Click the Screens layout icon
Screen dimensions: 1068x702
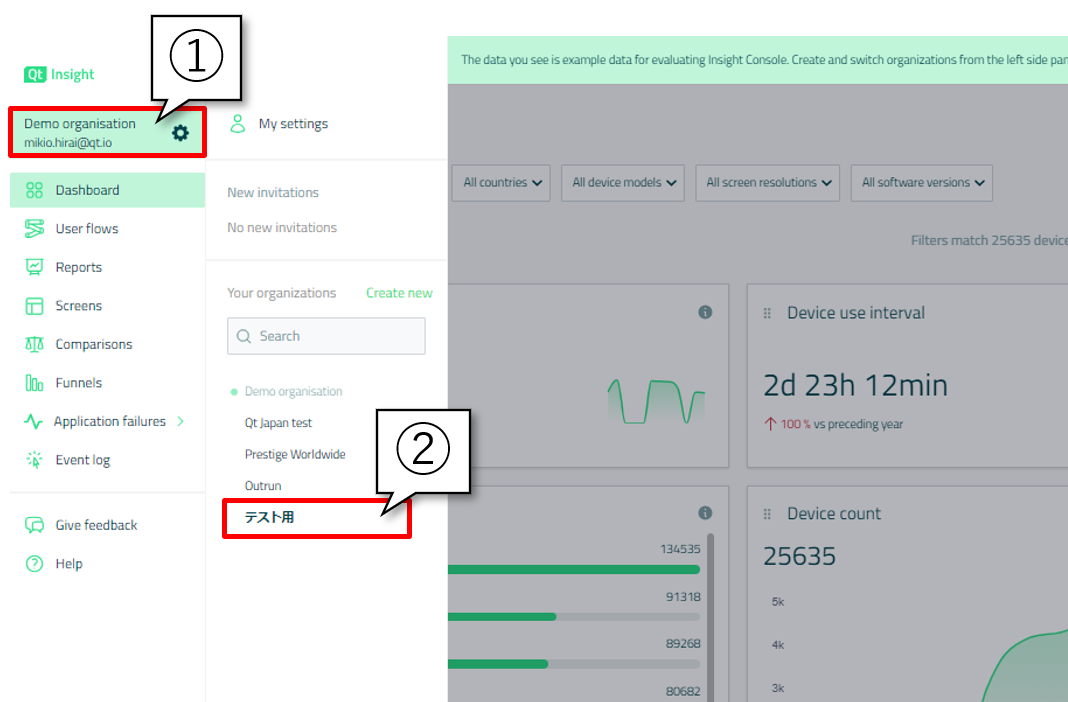(35, 306)
